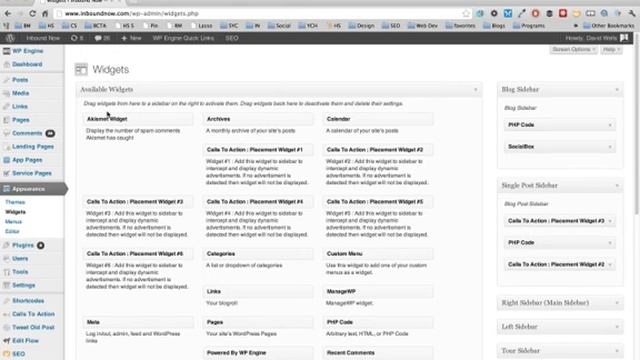Viewport: 640px width, 360px height.
Task: Collapse the Blog Sidebar panel
Action: tap(617, 89)
